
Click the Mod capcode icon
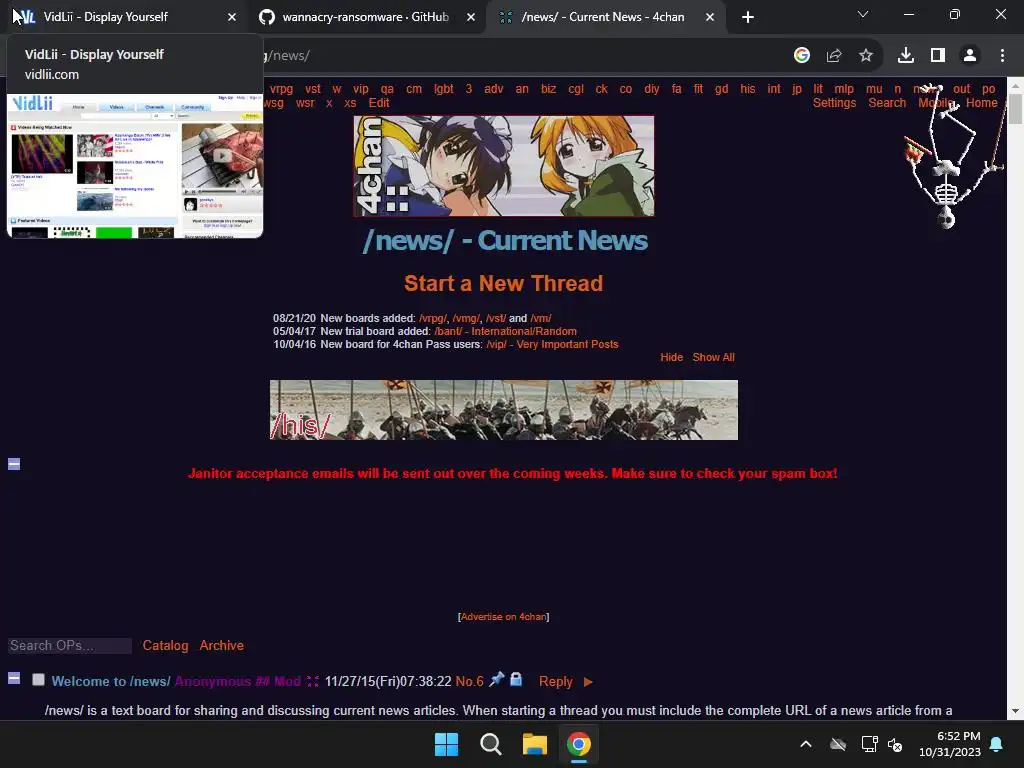[x=313, y=681]
